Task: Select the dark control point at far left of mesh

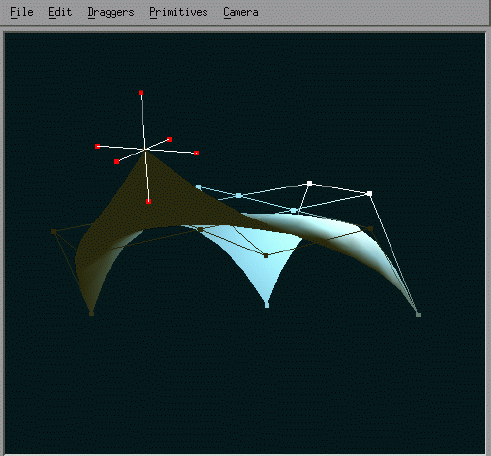Action: click(x=53, y=231)
